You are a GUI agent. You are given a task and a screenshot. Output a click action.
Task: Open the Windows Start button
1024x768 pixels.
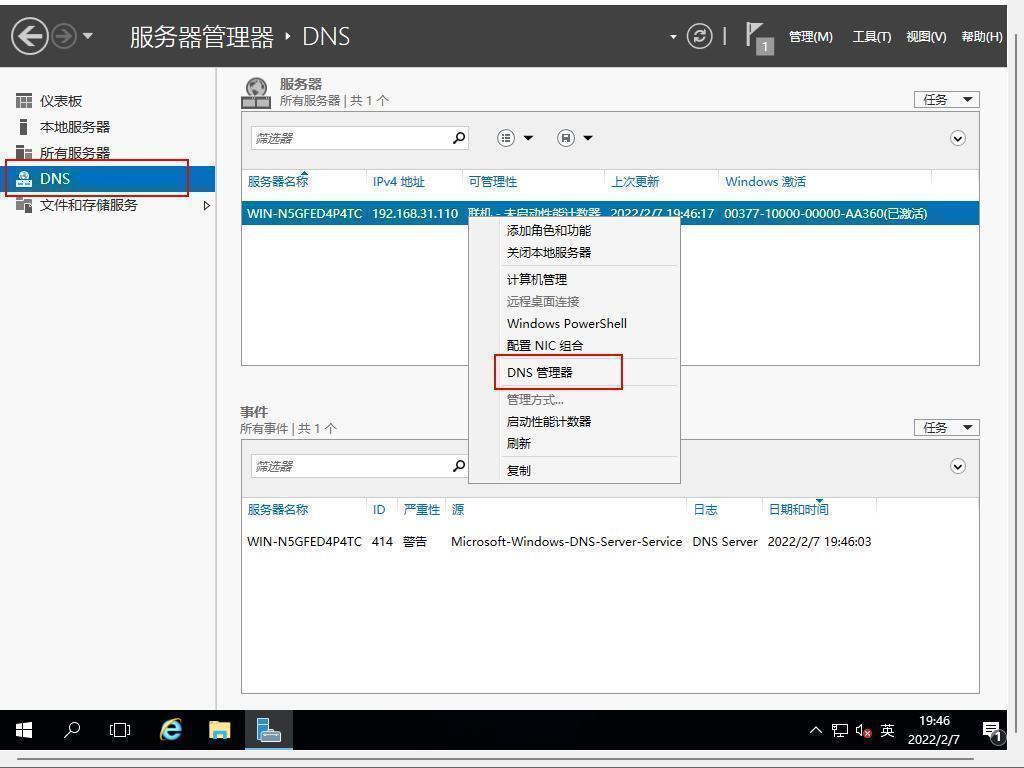tap(24, 730)
